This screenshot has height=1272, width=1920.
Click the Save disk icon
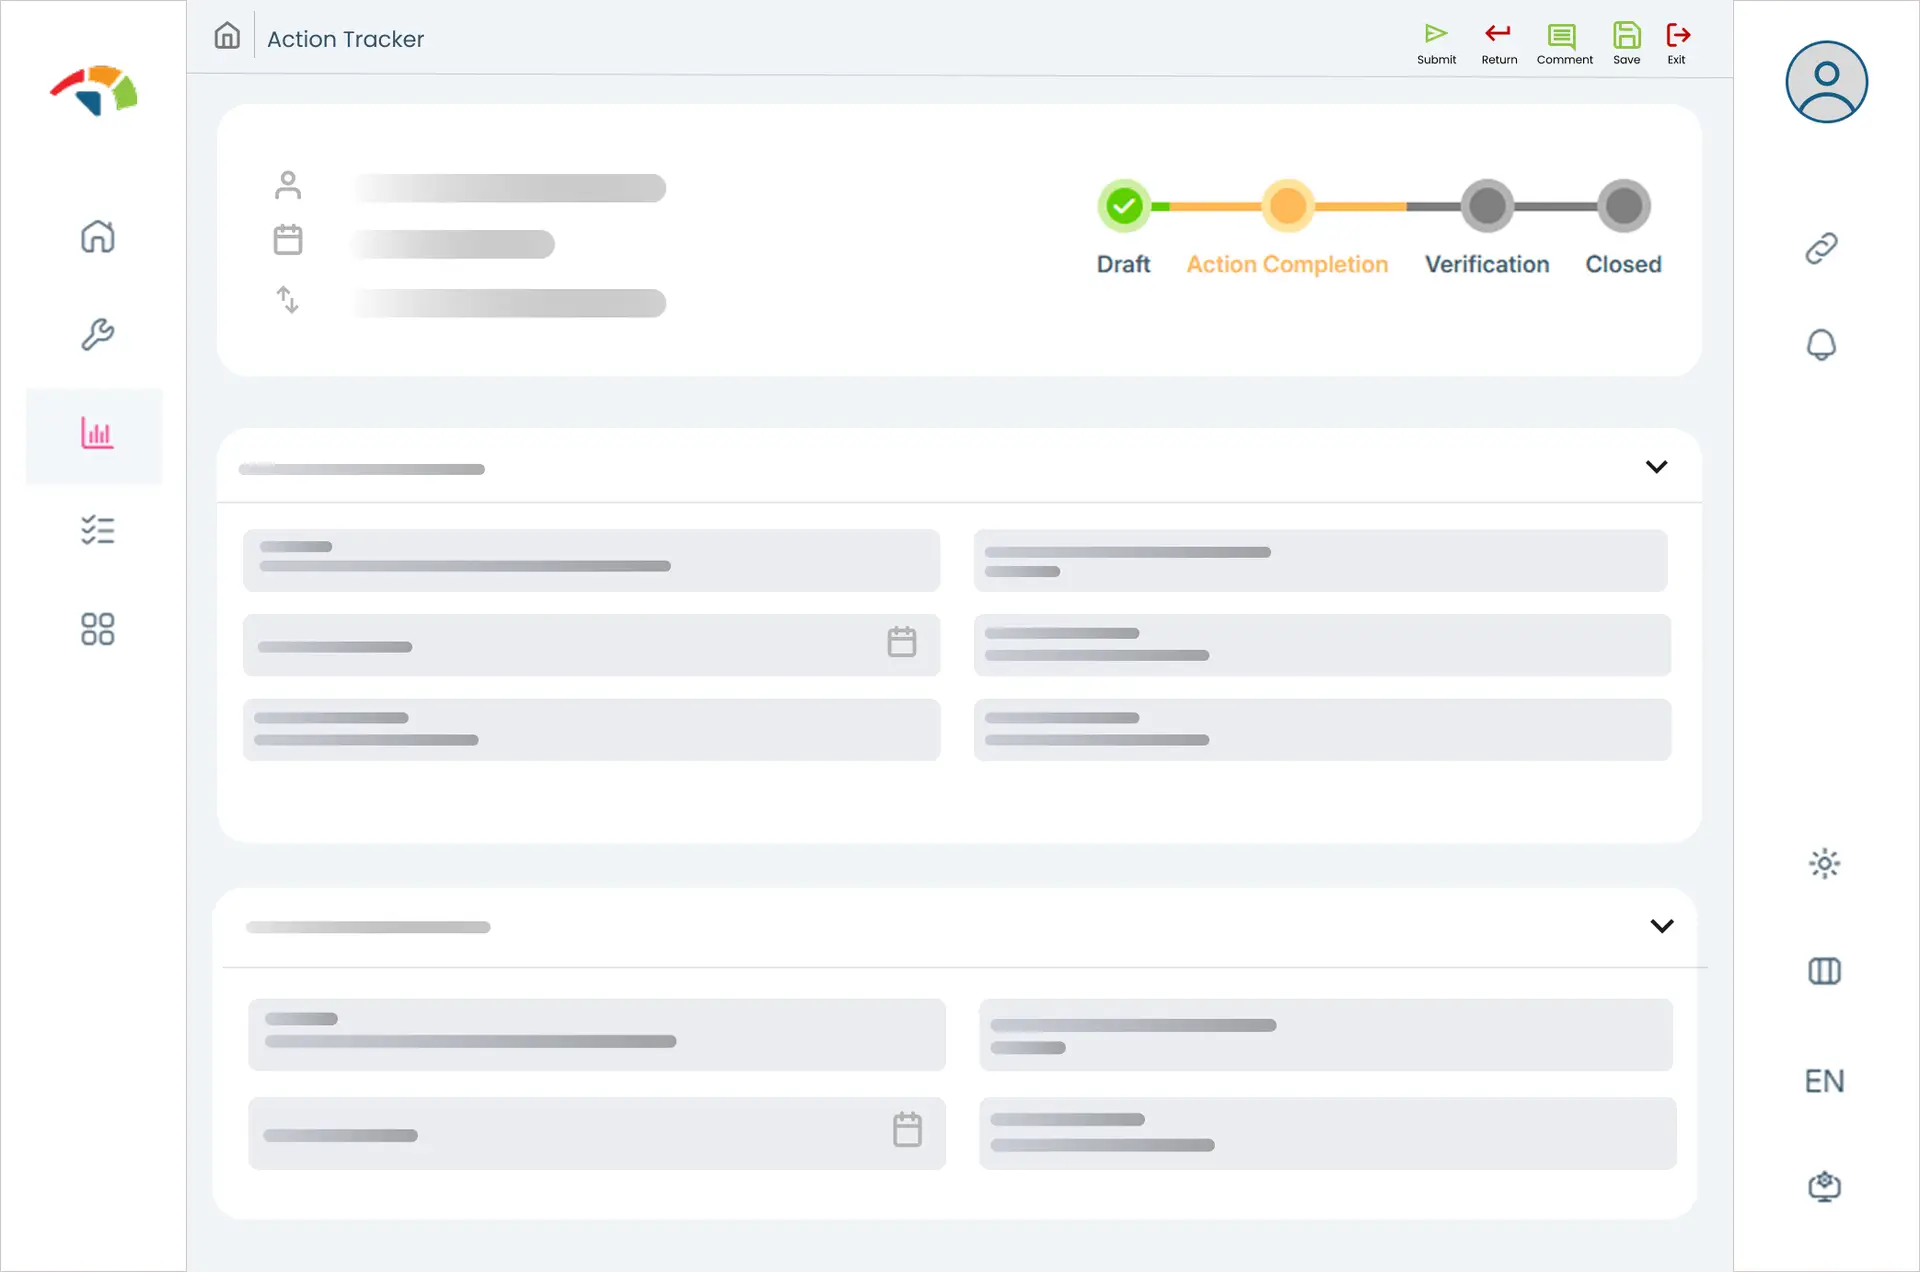1626,36
